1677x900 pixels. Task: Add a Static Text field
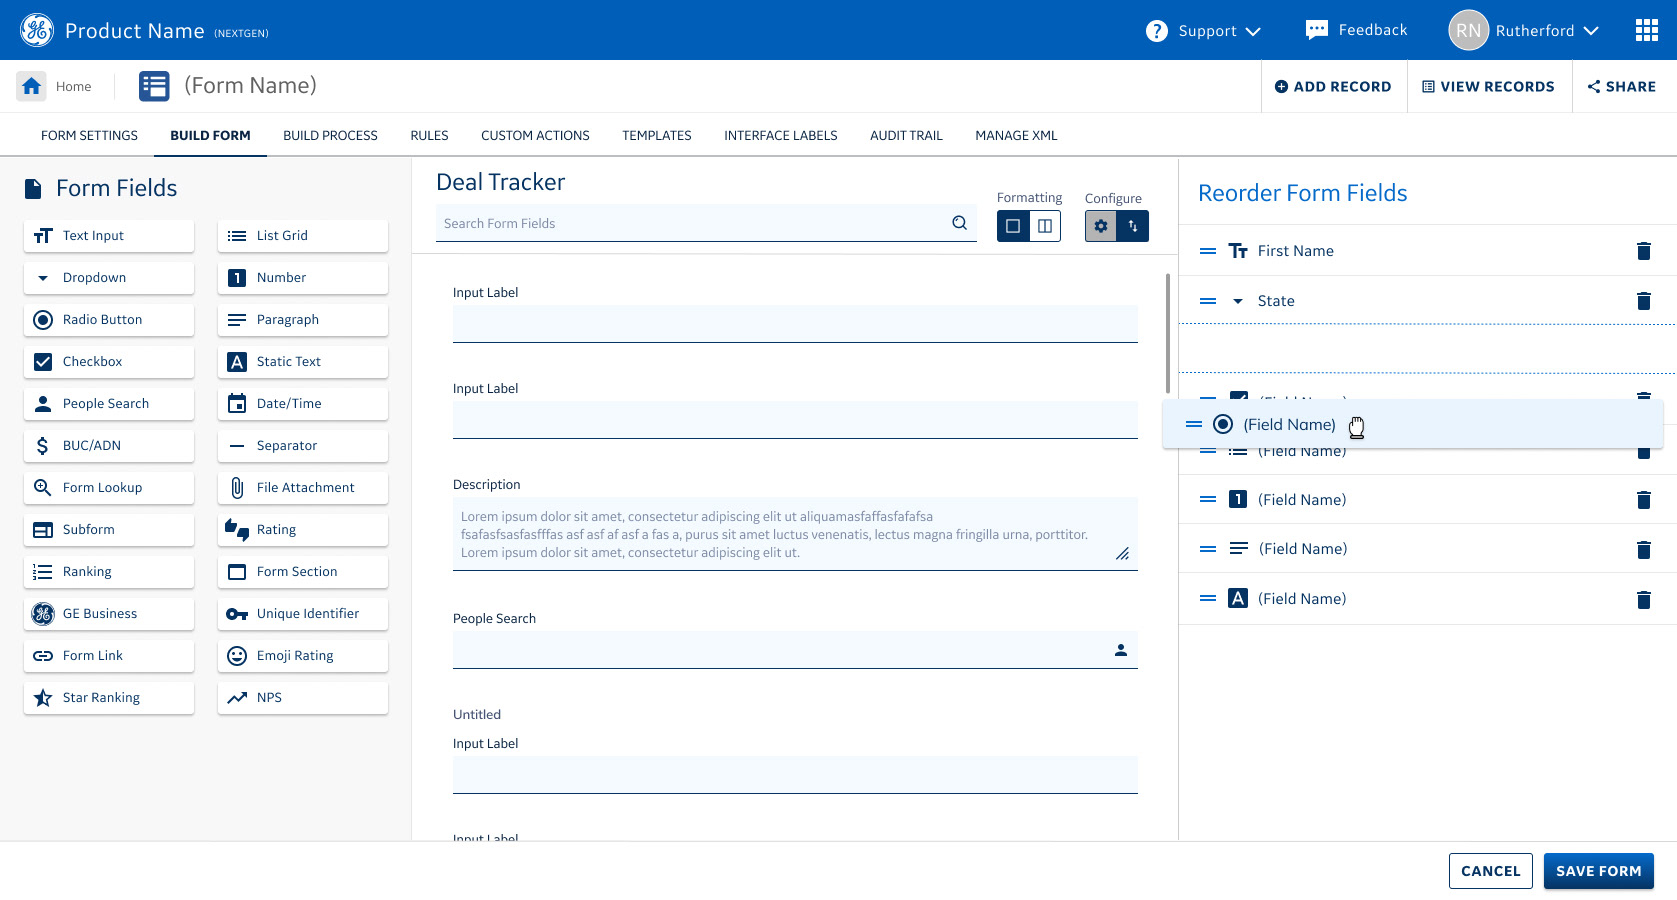coord(303,362)
